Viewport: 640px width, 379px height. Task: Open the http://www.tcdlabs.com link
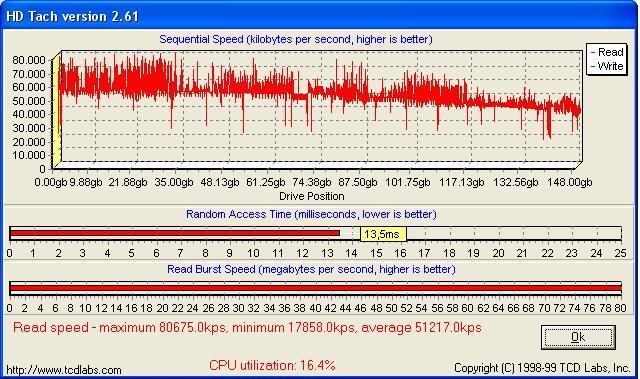coord(64,370)
